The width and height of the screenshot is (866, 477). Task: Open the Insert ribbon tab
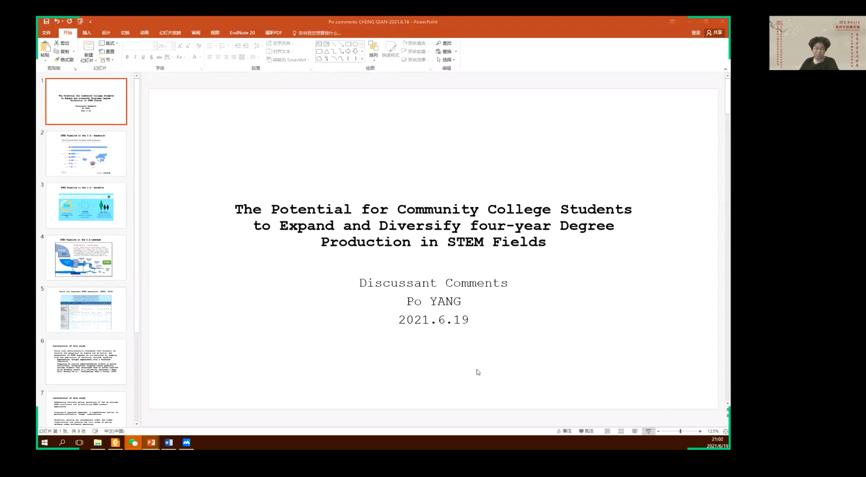pos(87,33)
